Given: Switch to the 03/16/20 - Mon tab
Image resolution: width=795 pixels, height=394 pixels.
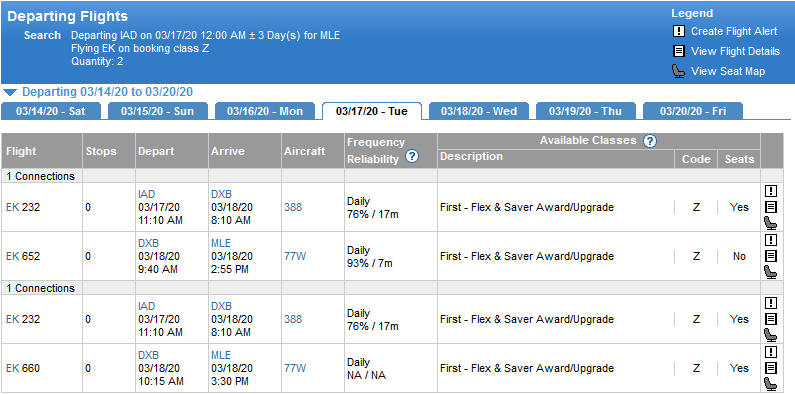Looking at the screenshot, I should [265, 111].
